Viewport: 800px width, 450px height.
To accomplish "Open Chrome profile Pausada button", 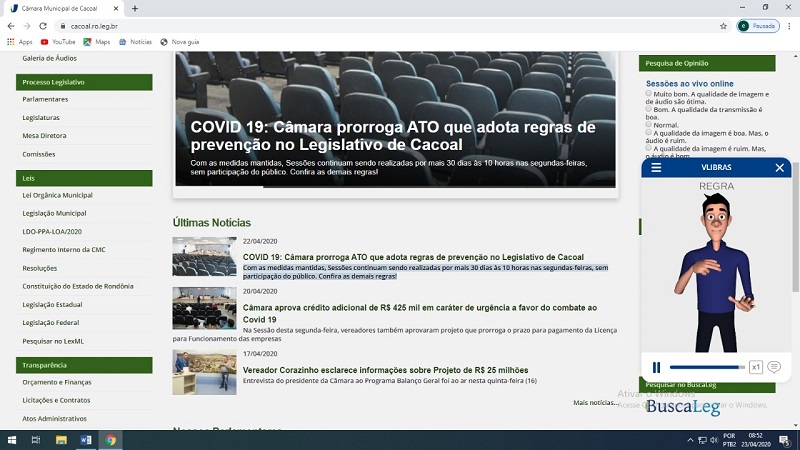I will coord(758,26).
